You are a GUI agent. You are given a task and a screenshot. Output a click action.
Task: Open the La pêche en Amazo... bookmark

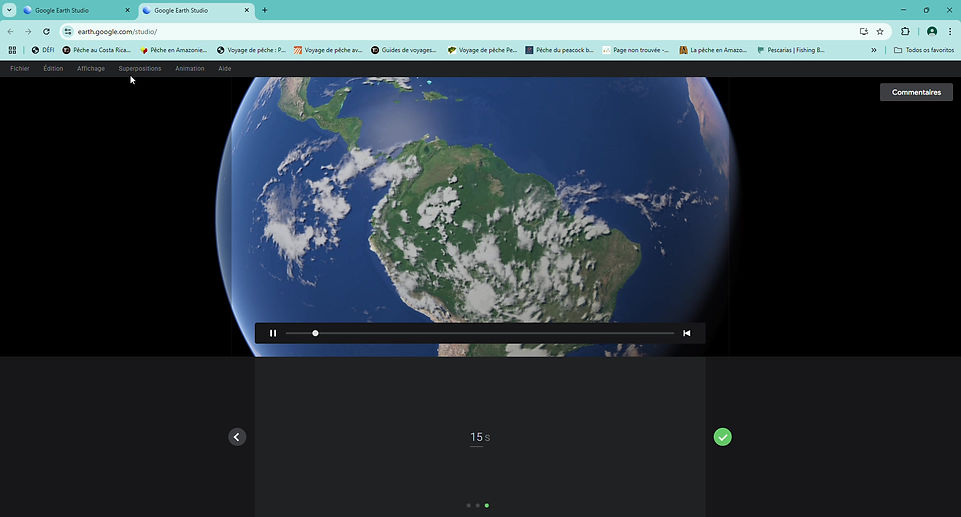(713, 50)
